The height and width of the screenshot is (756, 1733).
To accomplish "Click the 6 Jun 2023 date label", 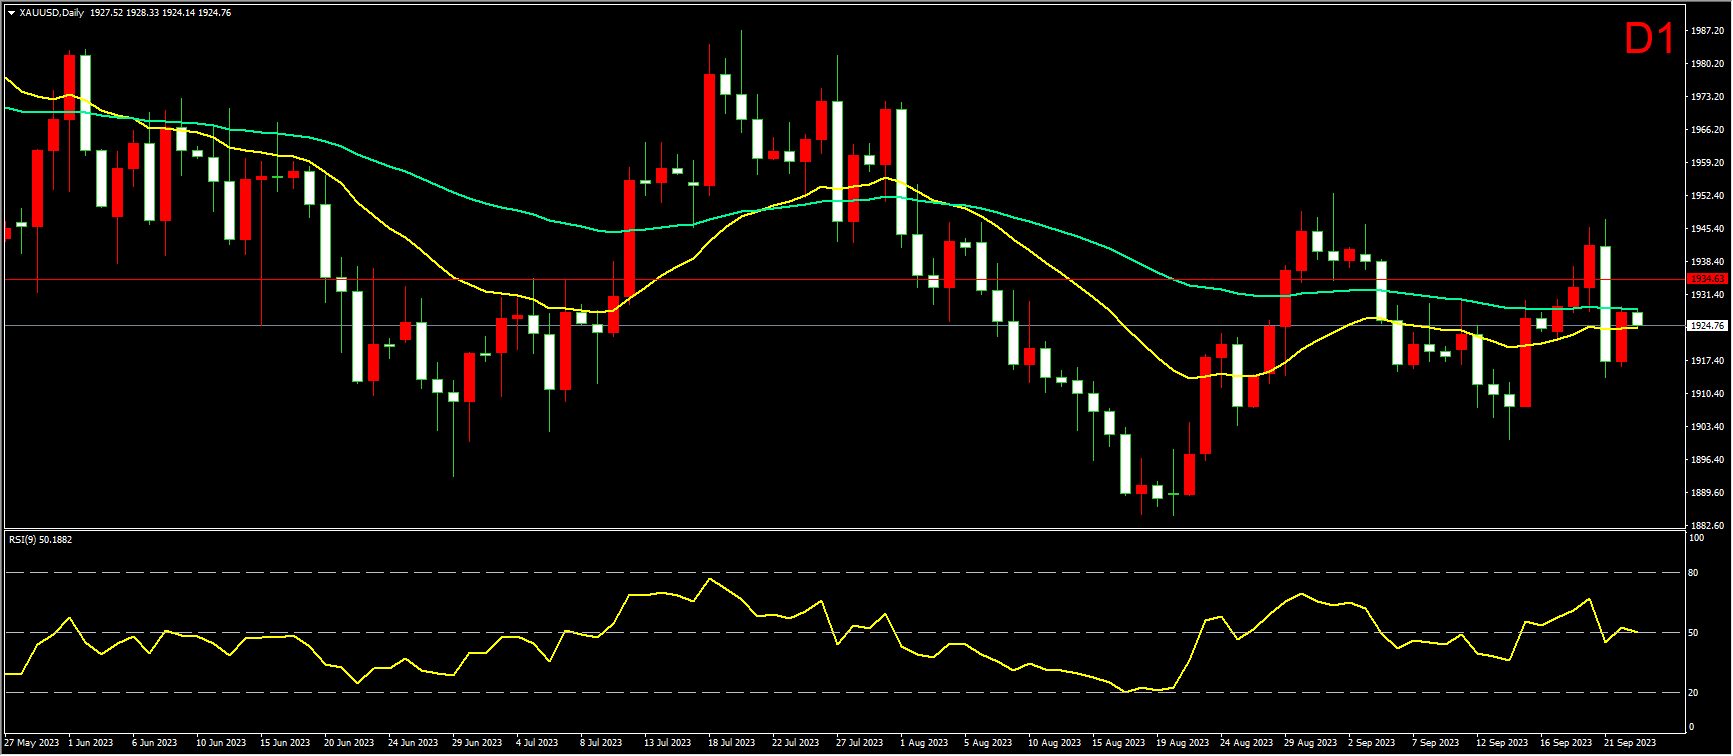I will click(x=154, y=743).
